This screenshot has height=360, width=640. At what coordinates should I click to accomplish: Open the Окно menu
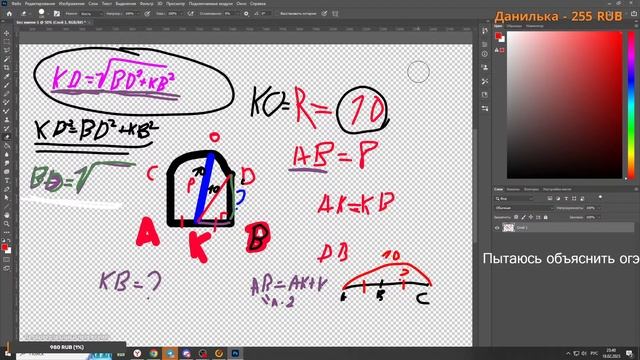(241, 4)
